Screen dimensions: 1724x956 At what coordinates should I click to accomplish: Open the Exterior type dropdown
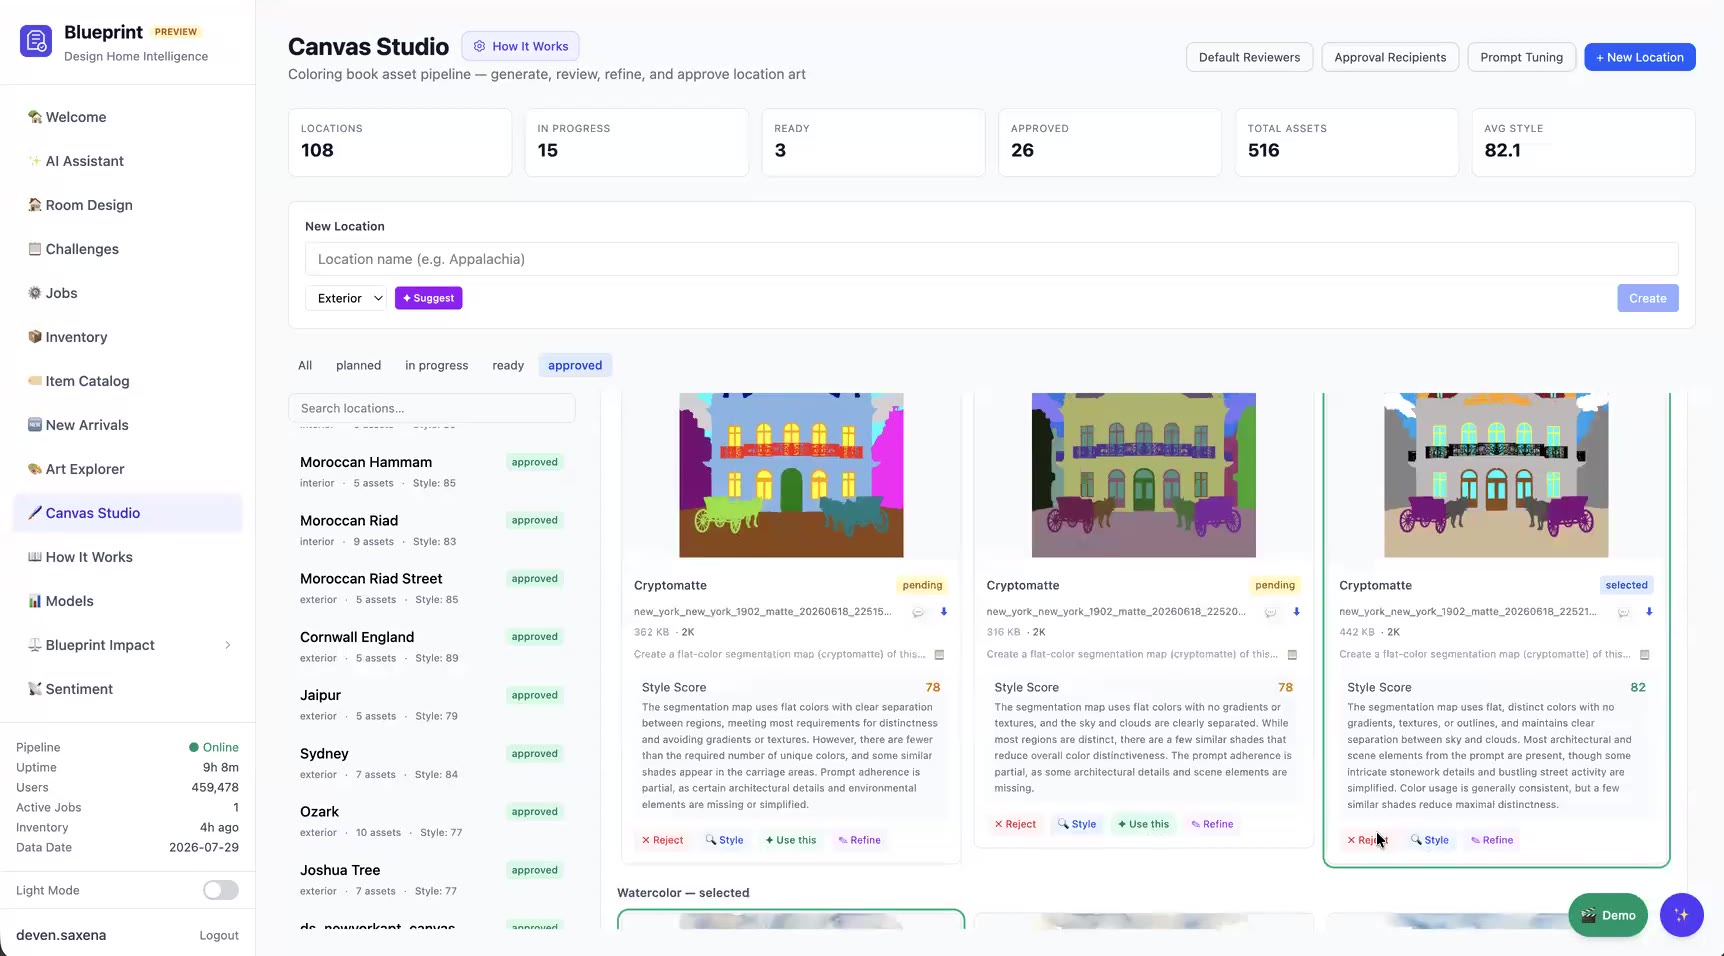[346, 298]
